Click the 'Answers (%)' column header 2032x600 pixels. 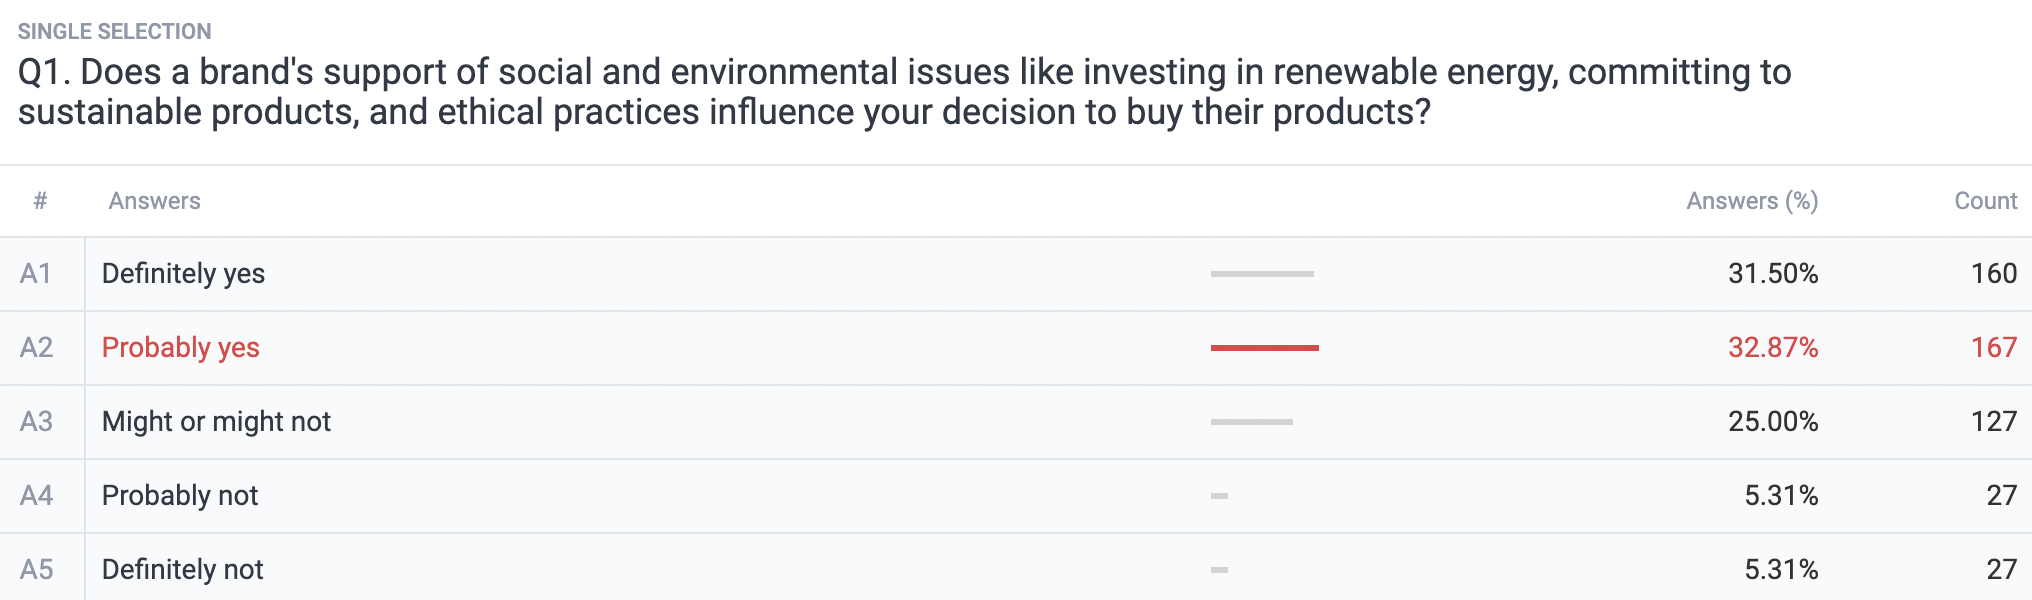1752,201
